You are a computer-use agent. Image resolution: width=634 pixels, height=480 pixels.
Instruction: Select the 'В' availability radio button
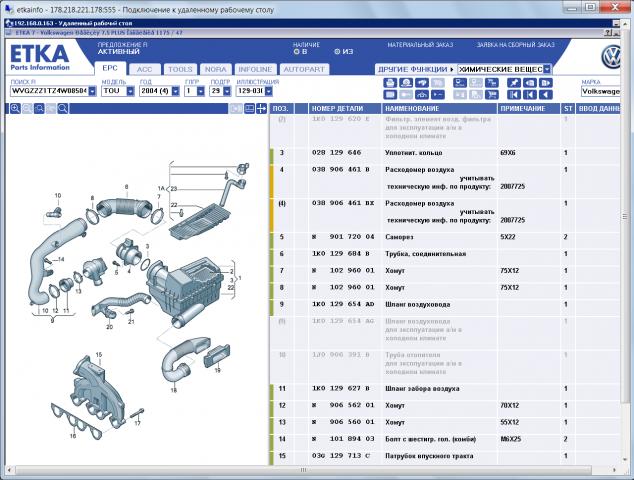pos(296,51)
